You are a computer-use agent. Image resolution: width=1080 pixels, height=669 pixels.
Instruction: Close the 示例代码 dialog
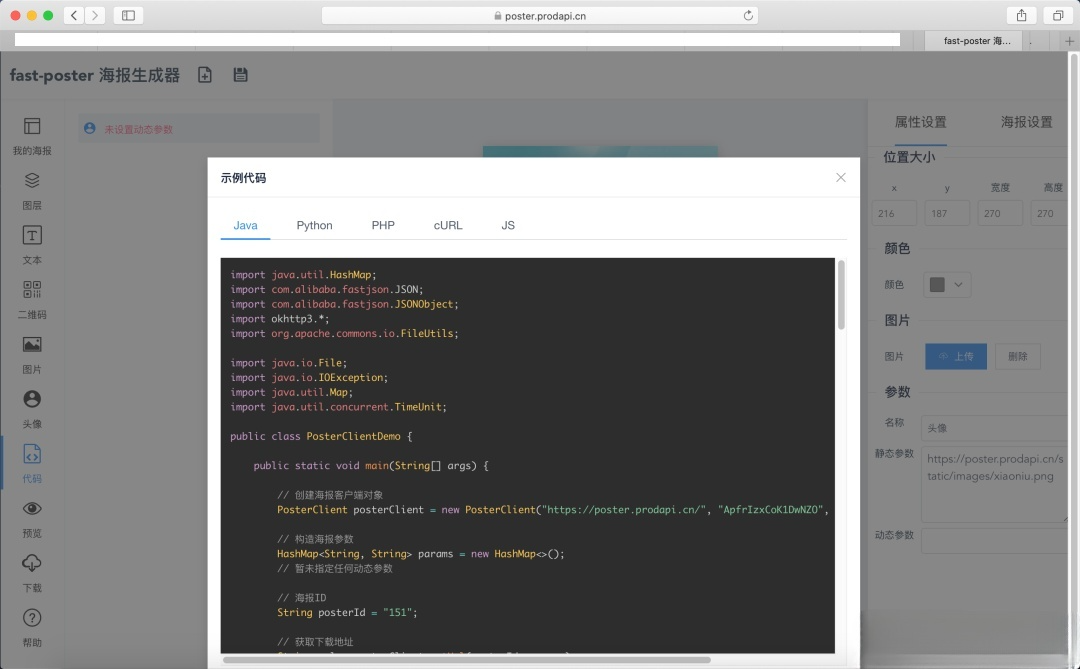tap(841, 177)
